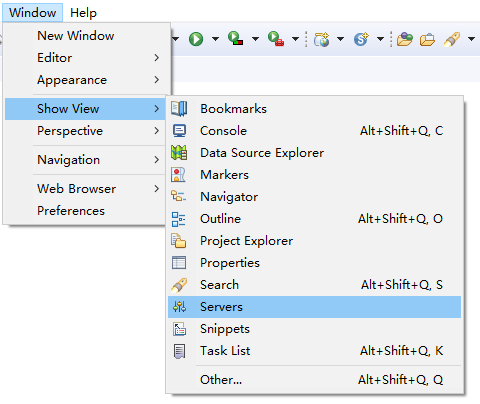Open the Window menu
This screenshot has width=480, height=404.
tap(32, 13)
